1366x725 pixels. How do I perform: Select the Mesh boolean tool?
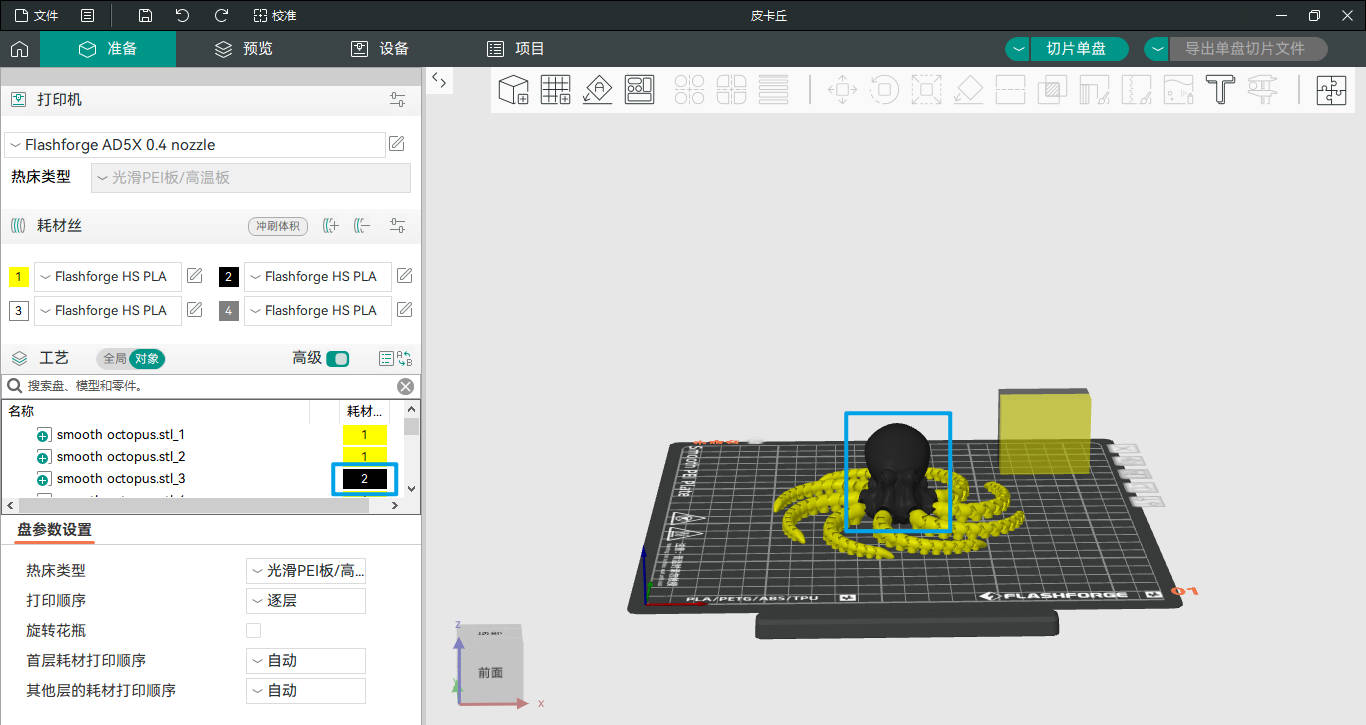tap(1052, 90)
